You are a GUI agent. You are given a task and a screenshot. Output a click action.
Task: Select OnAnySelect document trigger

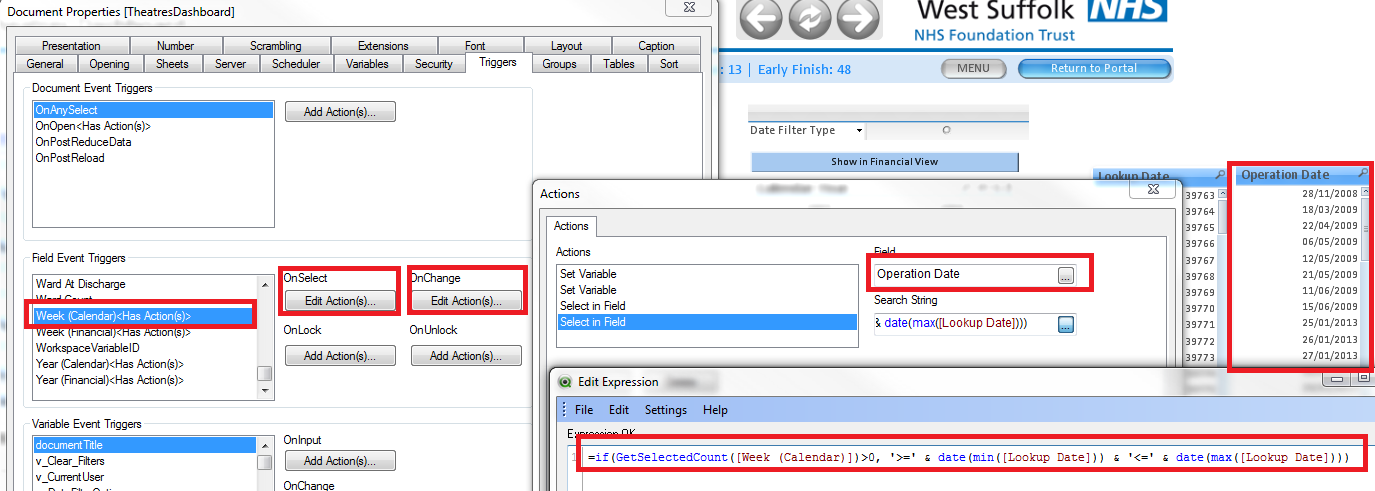pyautogui.click(x=152, y=110)
